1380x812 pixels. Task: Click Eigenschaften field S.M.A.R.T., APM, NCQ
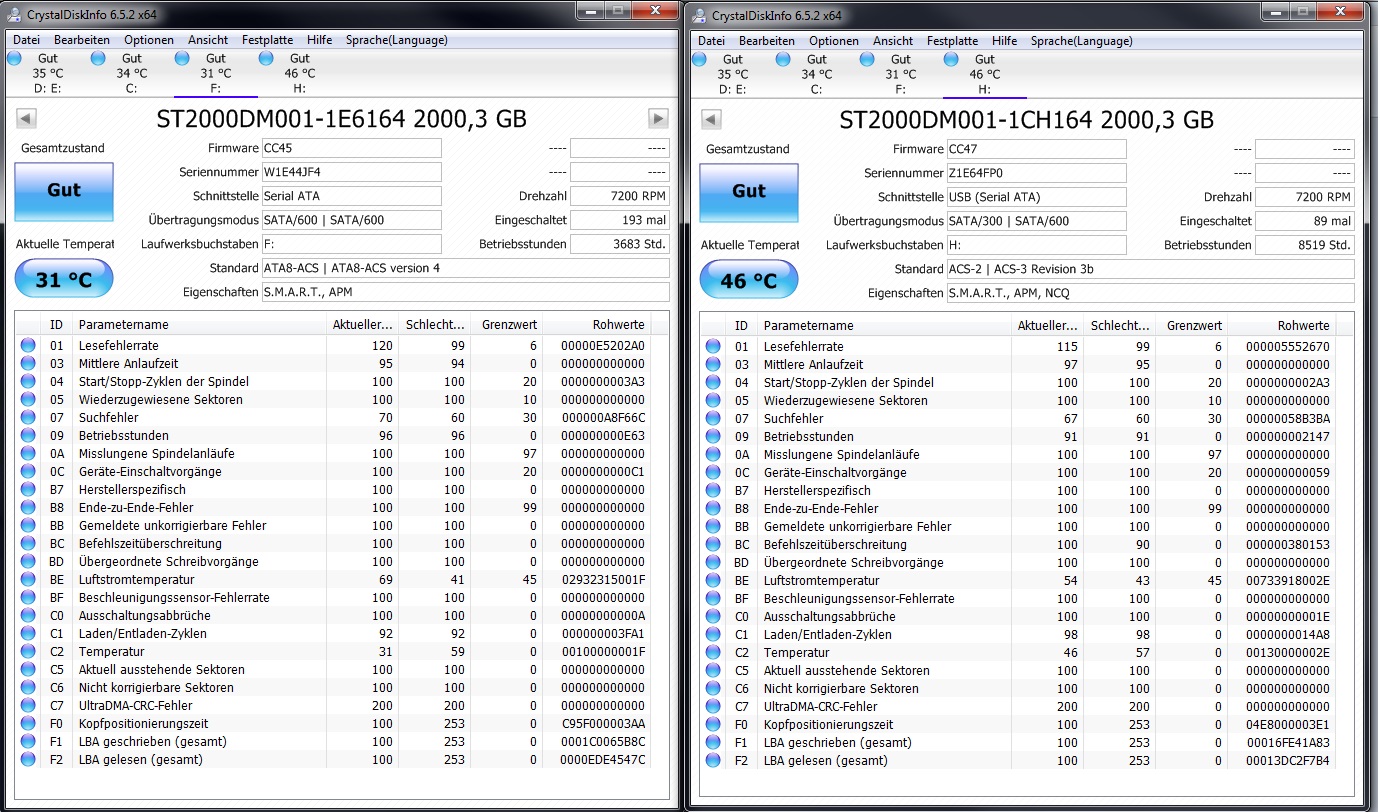coord(1150,293)
